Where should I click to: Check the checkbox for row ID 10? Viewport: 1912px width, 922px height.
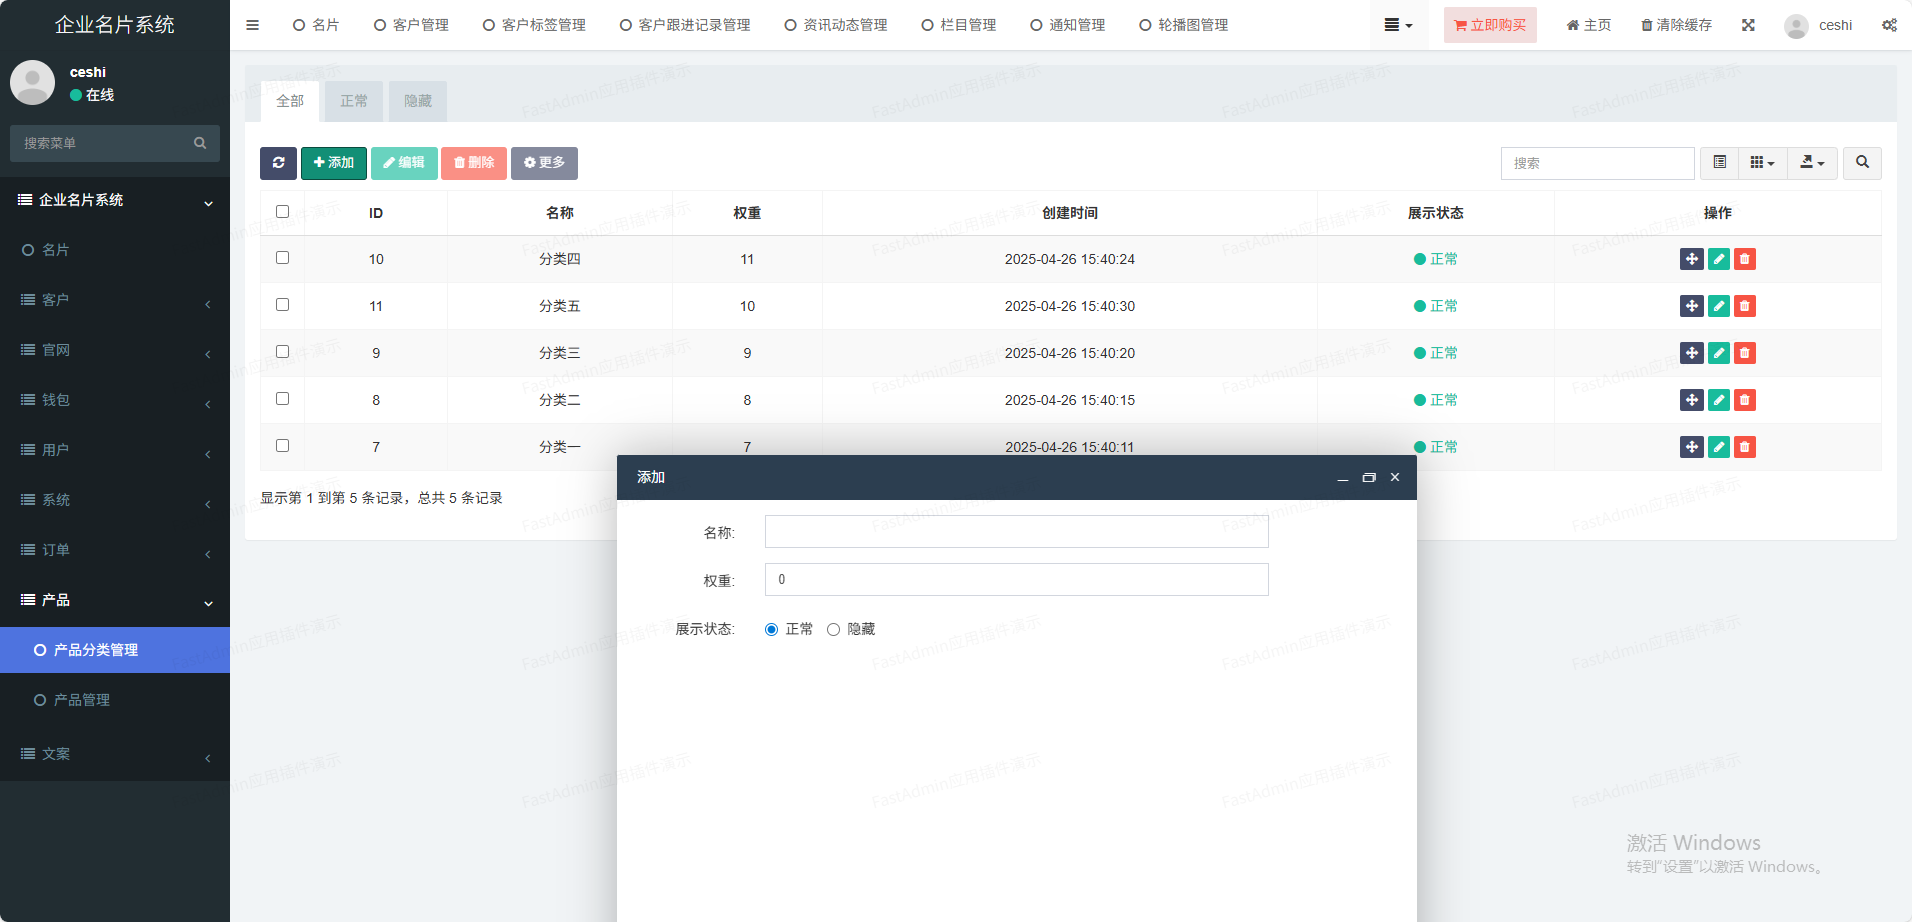[x=282, y=258]
